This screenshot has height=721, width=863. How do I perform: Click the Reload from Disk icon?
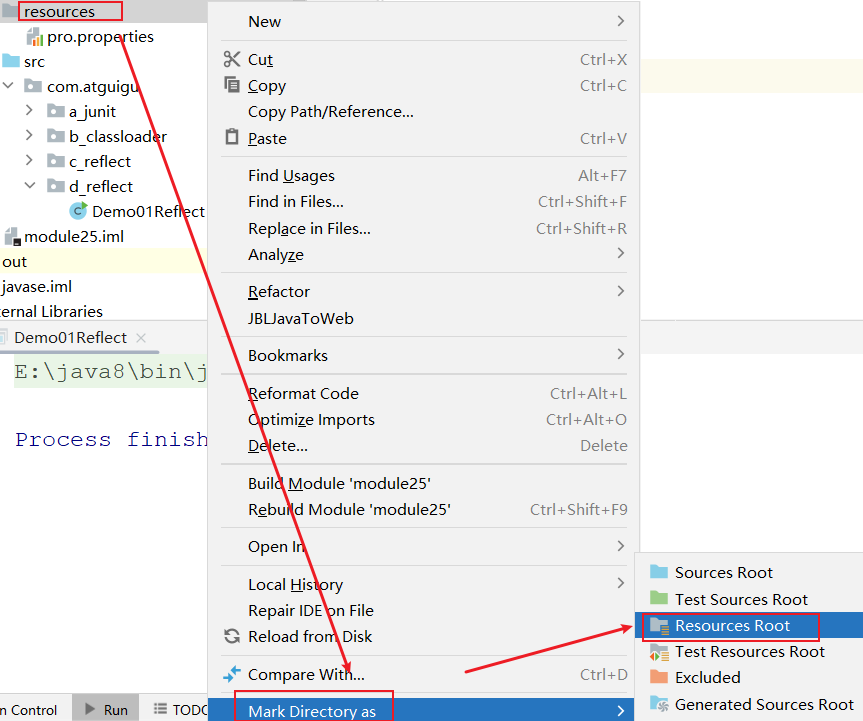coord(232,636)
